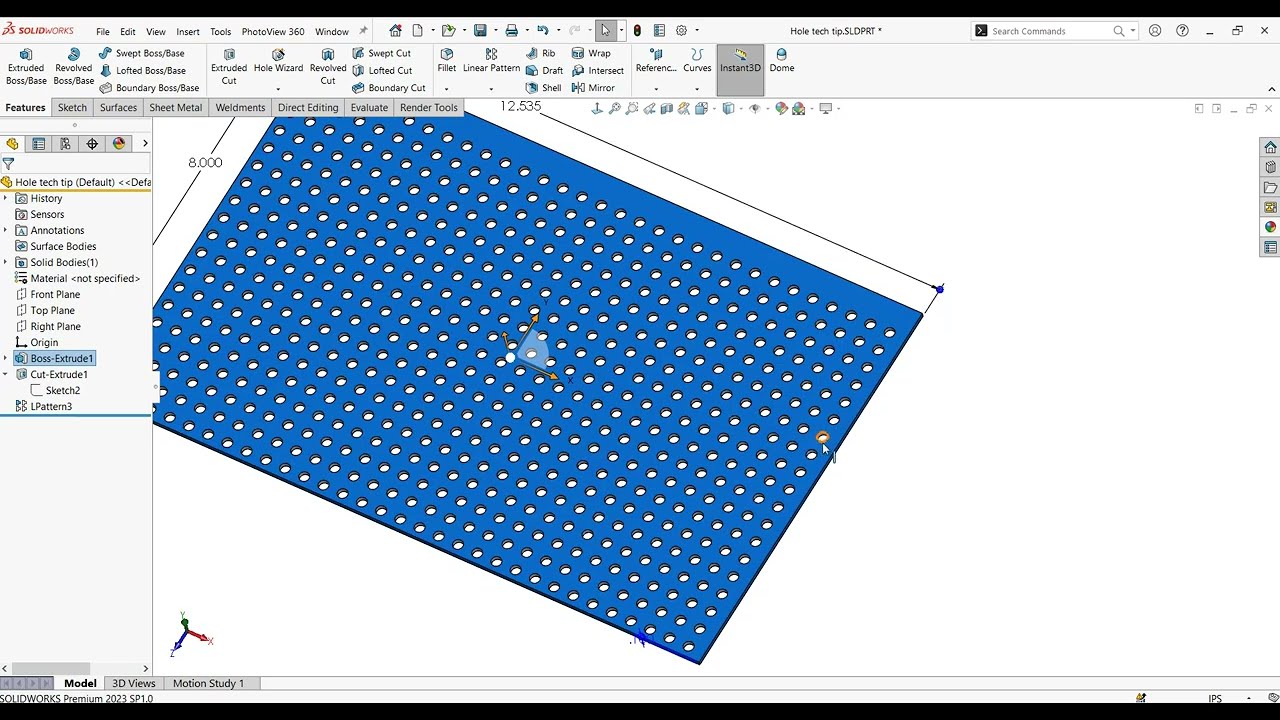This screenshot has height=720, width=1280.
Task: Select Lofted Boss/Base
Action: tap(141, 71)
